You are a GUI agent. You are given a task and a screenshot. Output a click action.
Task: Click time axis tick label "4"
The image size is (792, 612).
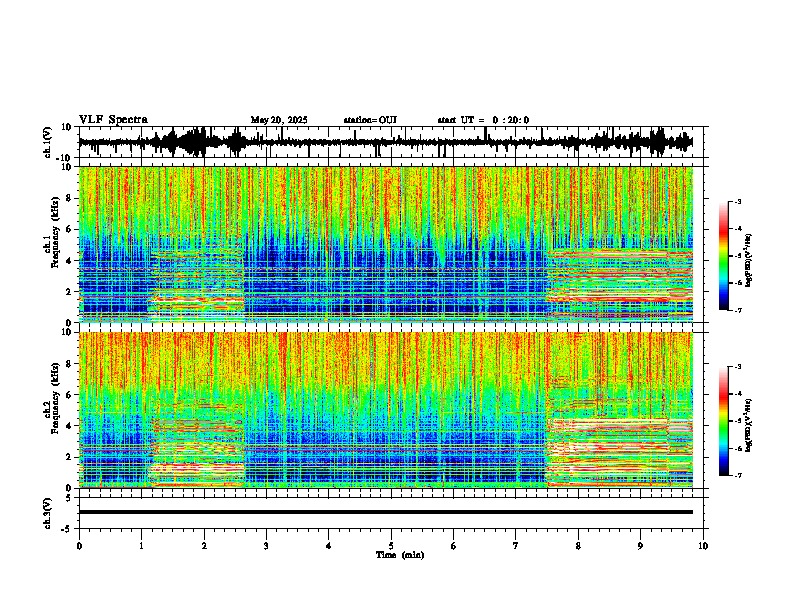coord(329,546)
